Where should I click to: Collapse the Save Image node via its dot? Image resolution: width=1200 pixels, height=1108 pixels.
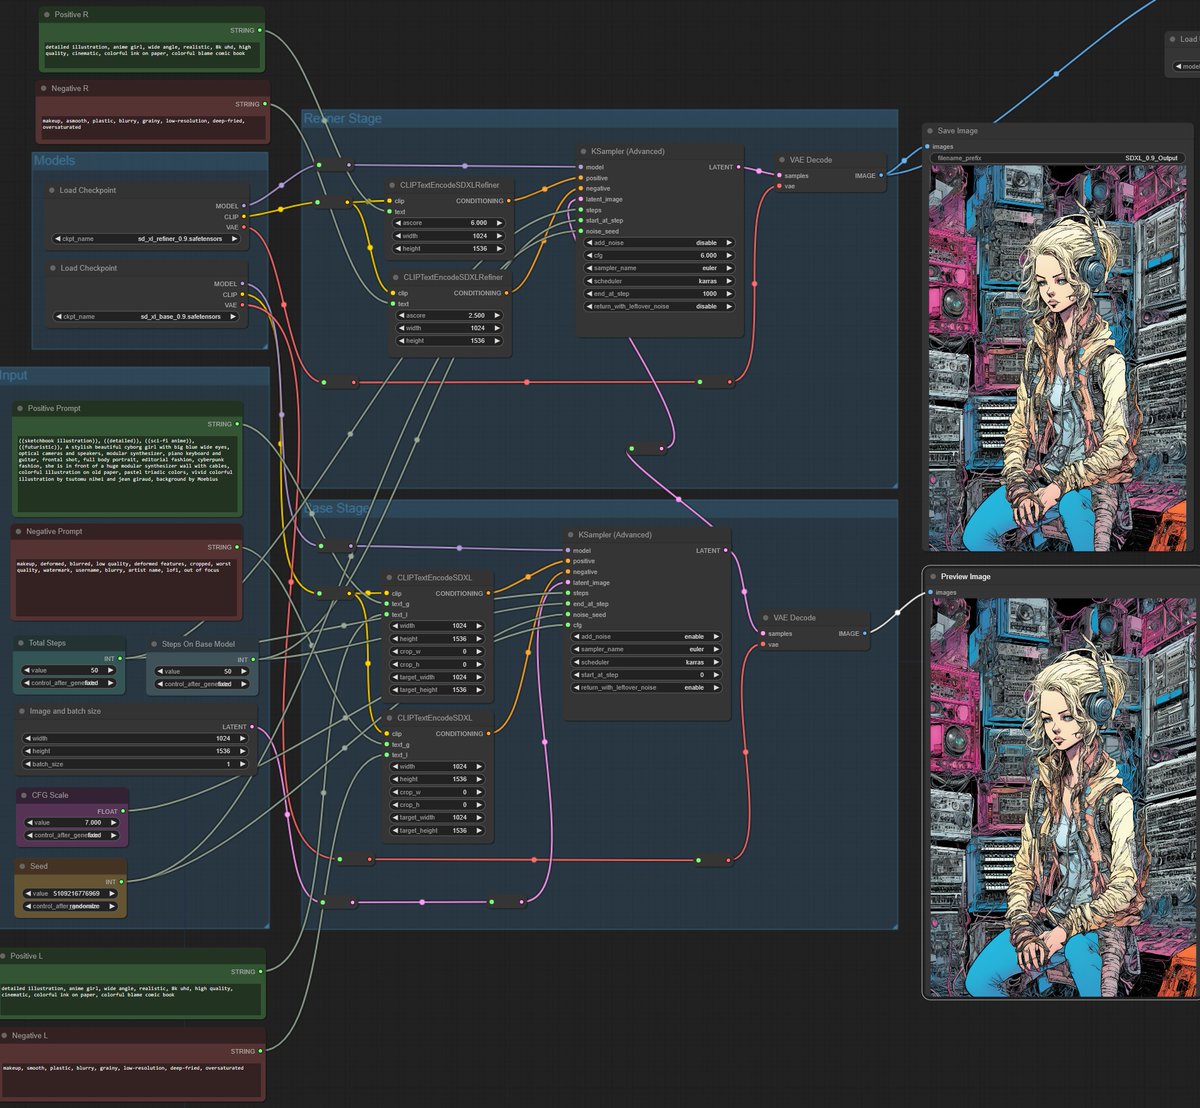[930, 131]
